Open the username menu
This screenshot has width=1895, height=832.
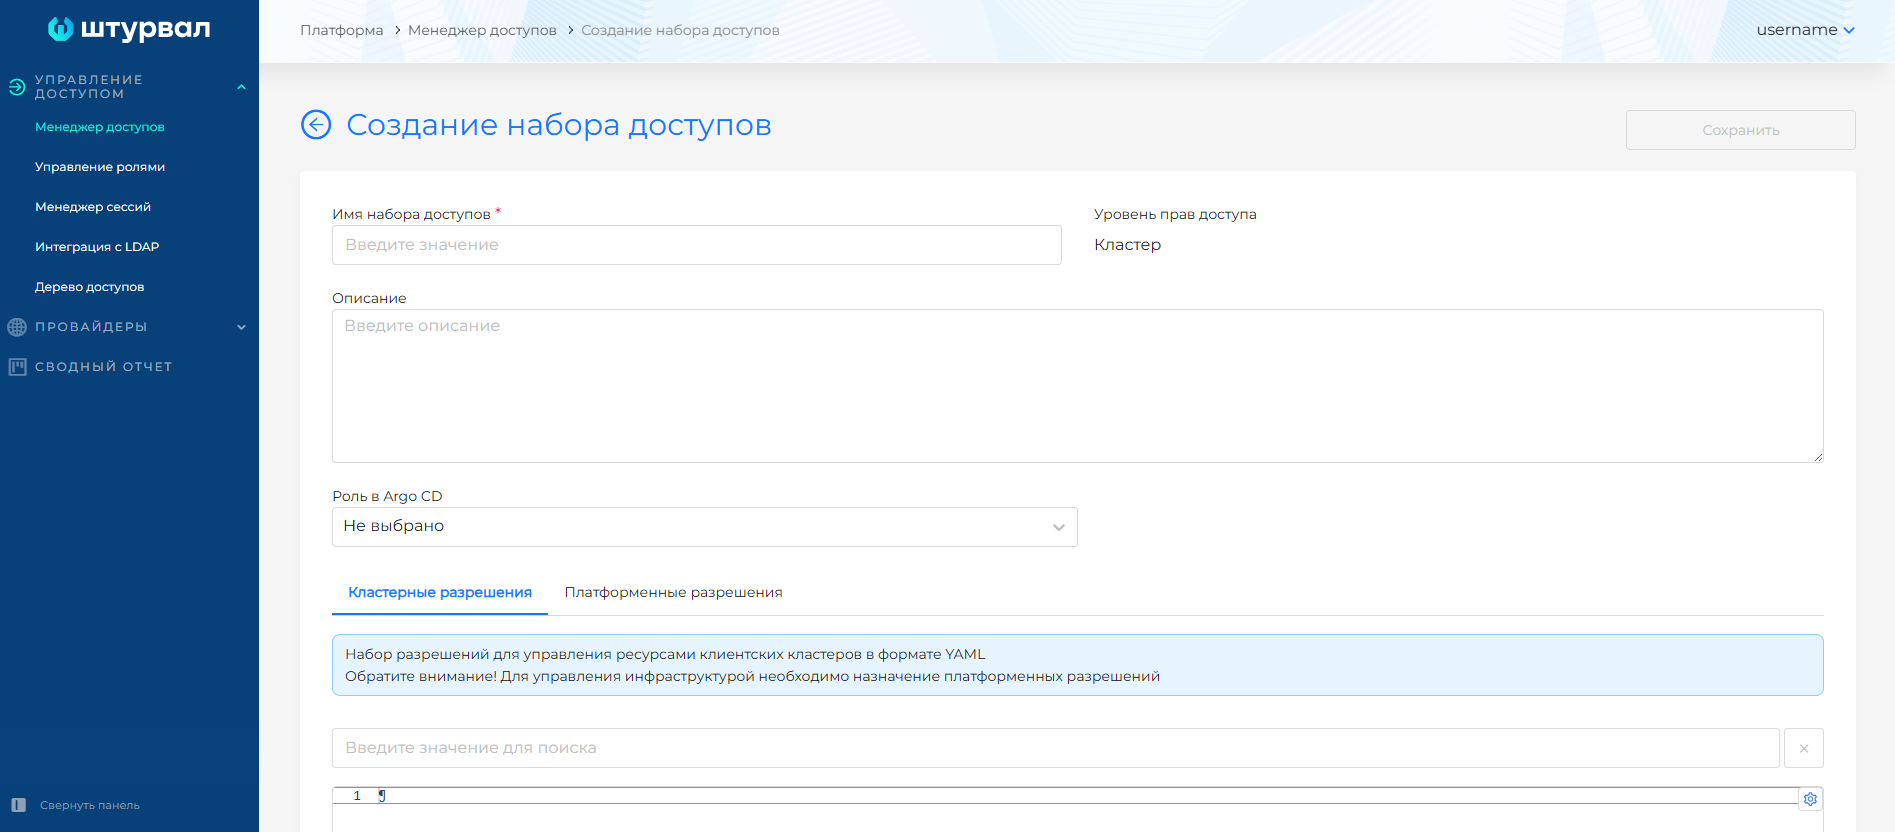point(1806,30)
